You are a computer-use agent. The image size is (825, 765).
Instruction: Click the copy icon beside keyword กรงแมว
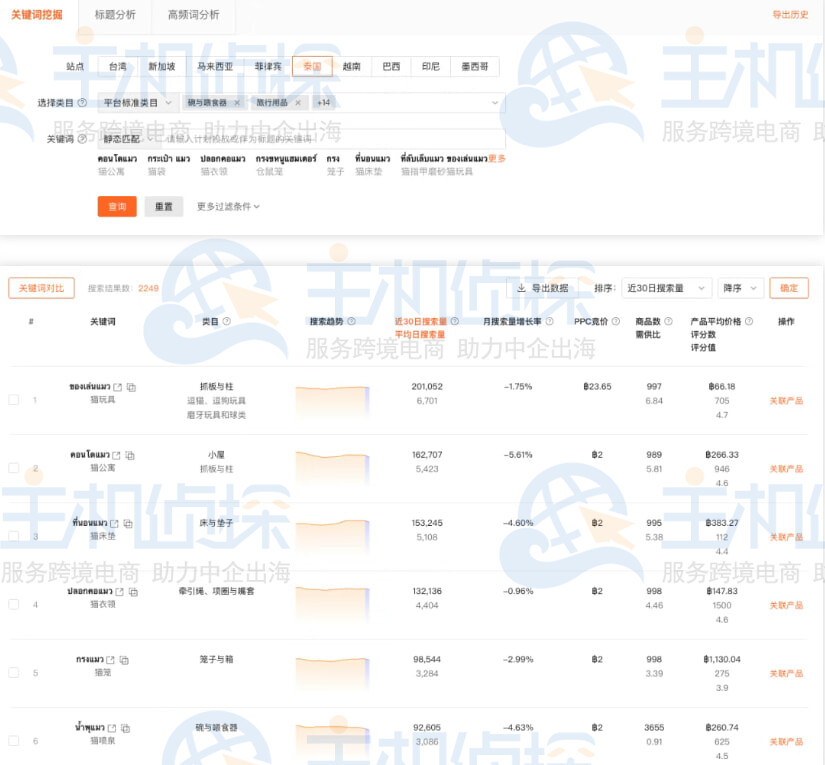click(x=124, y=661)
